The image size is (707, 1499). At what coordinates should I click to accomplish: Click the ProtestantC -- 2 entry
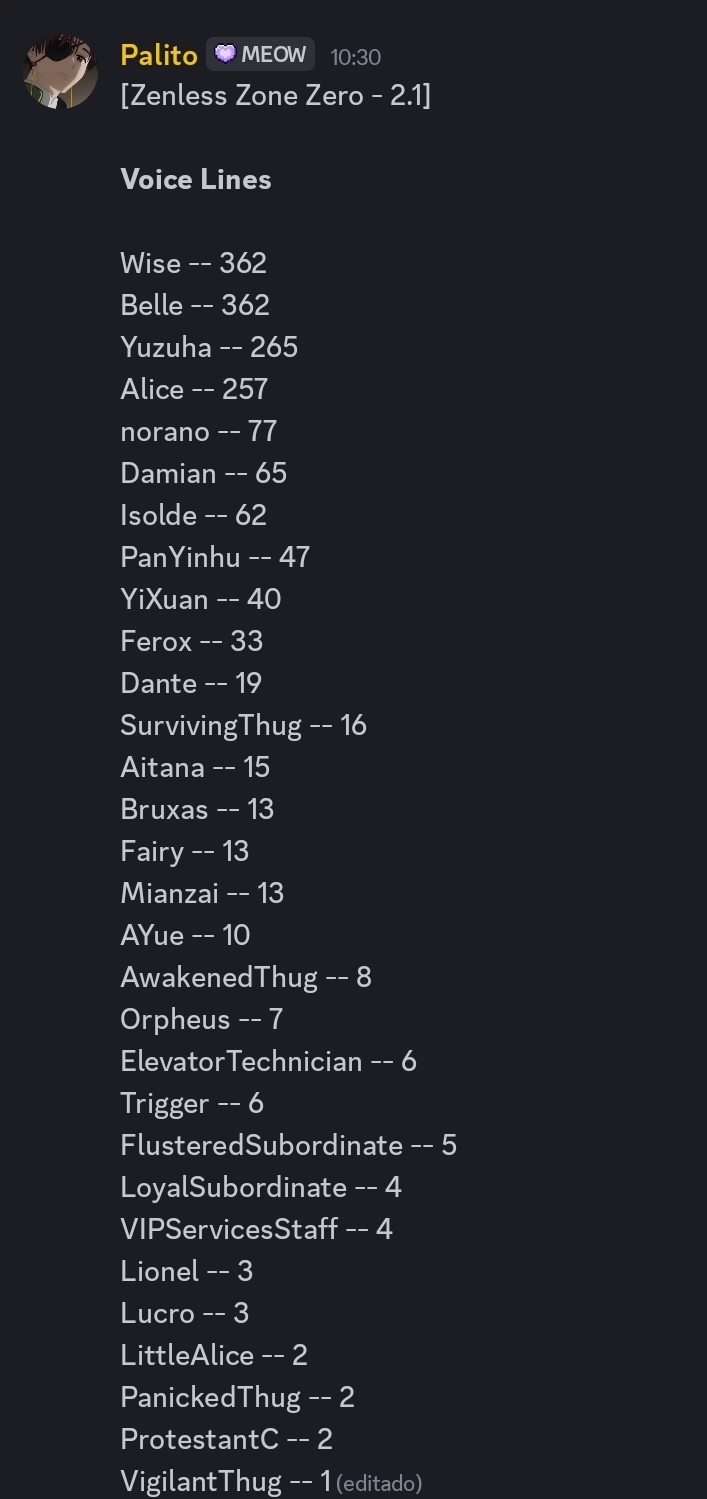click(x=226, y=1439)
